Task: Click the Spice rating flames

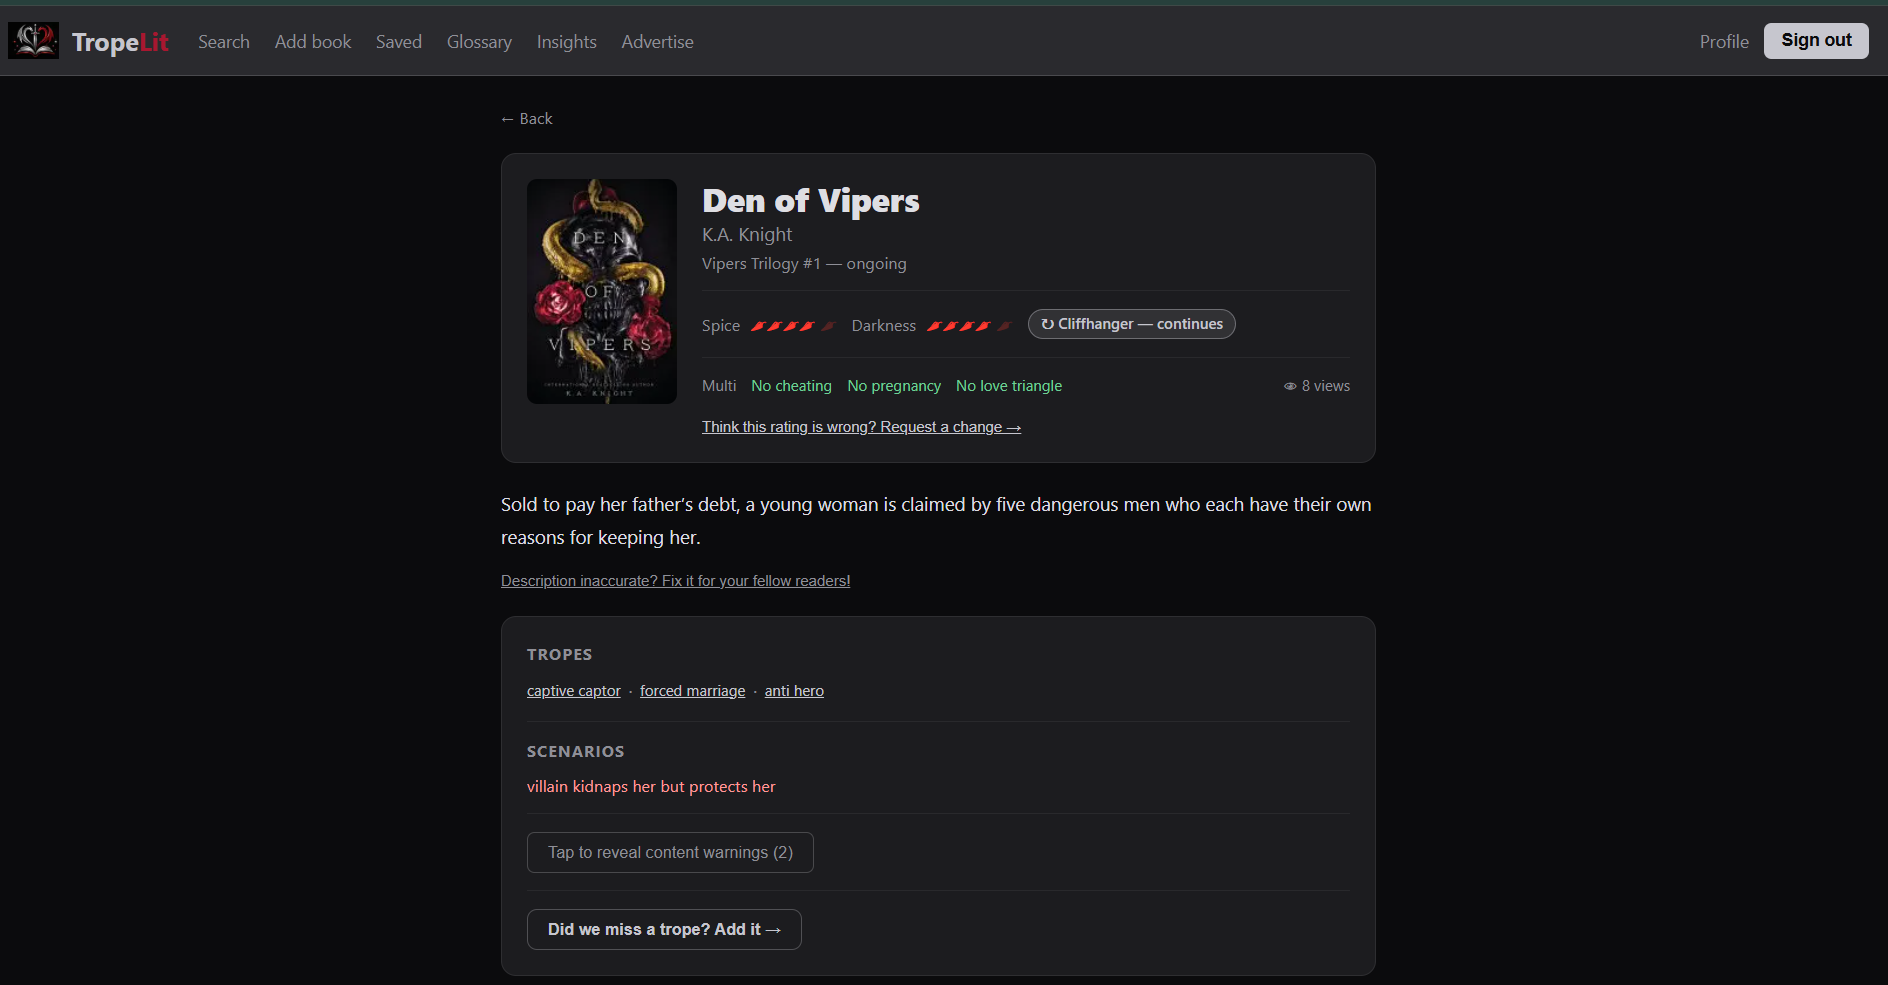Action: 792,326
